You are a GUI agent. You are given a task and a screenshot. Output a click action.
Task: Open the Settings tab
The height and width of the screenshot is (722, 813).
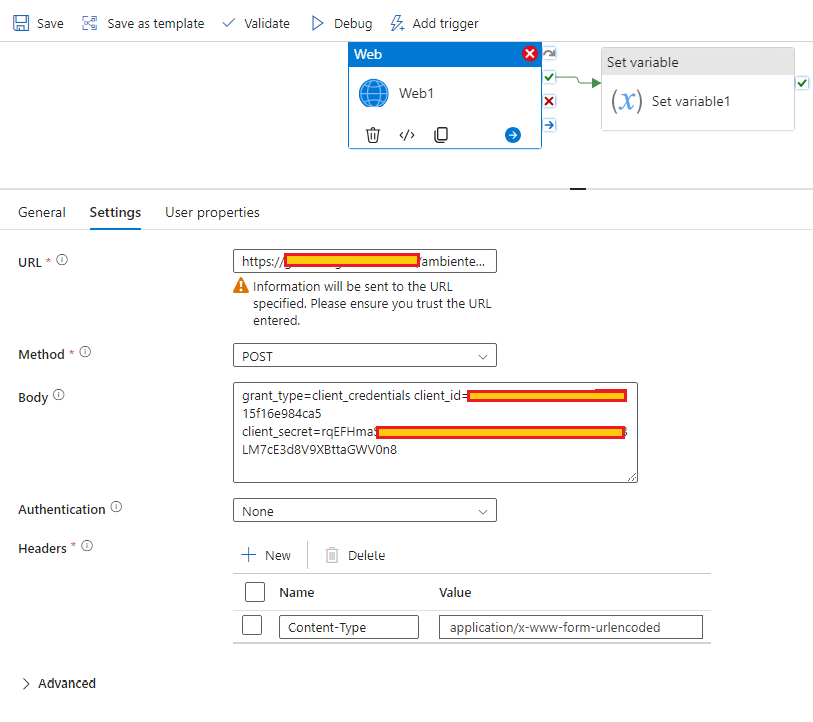point(115,212)
